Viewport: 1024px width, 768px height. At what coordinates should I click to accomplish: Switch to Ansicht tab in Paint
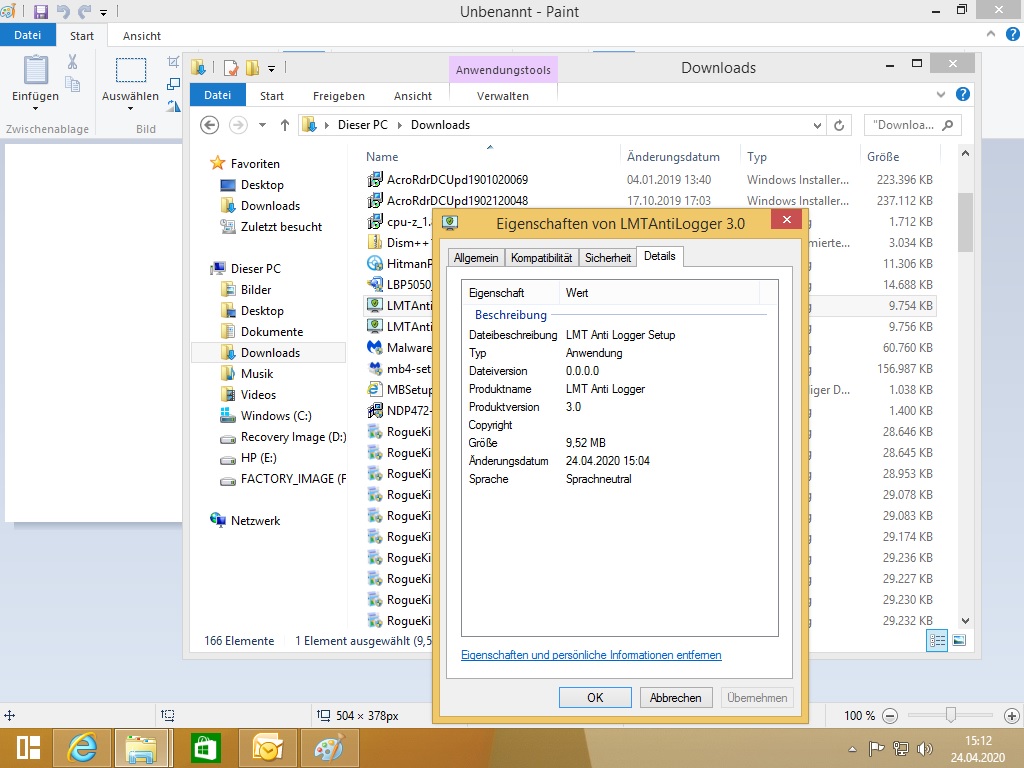click(142, 36)
